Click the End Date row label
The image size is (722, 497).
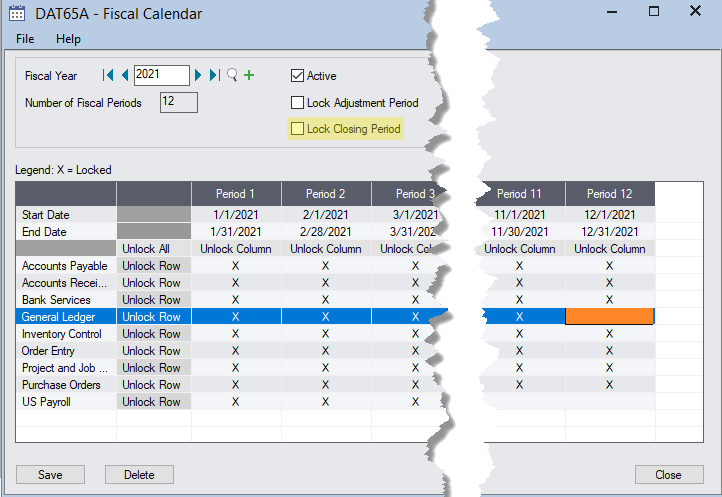tap(65, 232)
